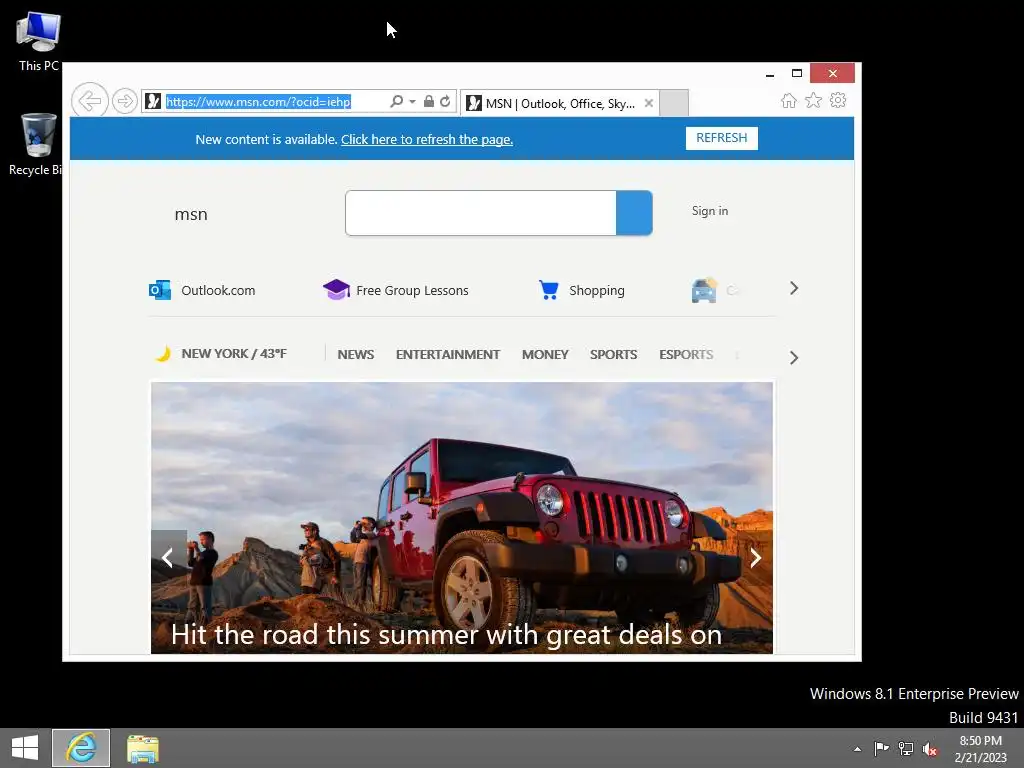
Task: Maximize the Internet Explorer window
Action: point(797,73)
